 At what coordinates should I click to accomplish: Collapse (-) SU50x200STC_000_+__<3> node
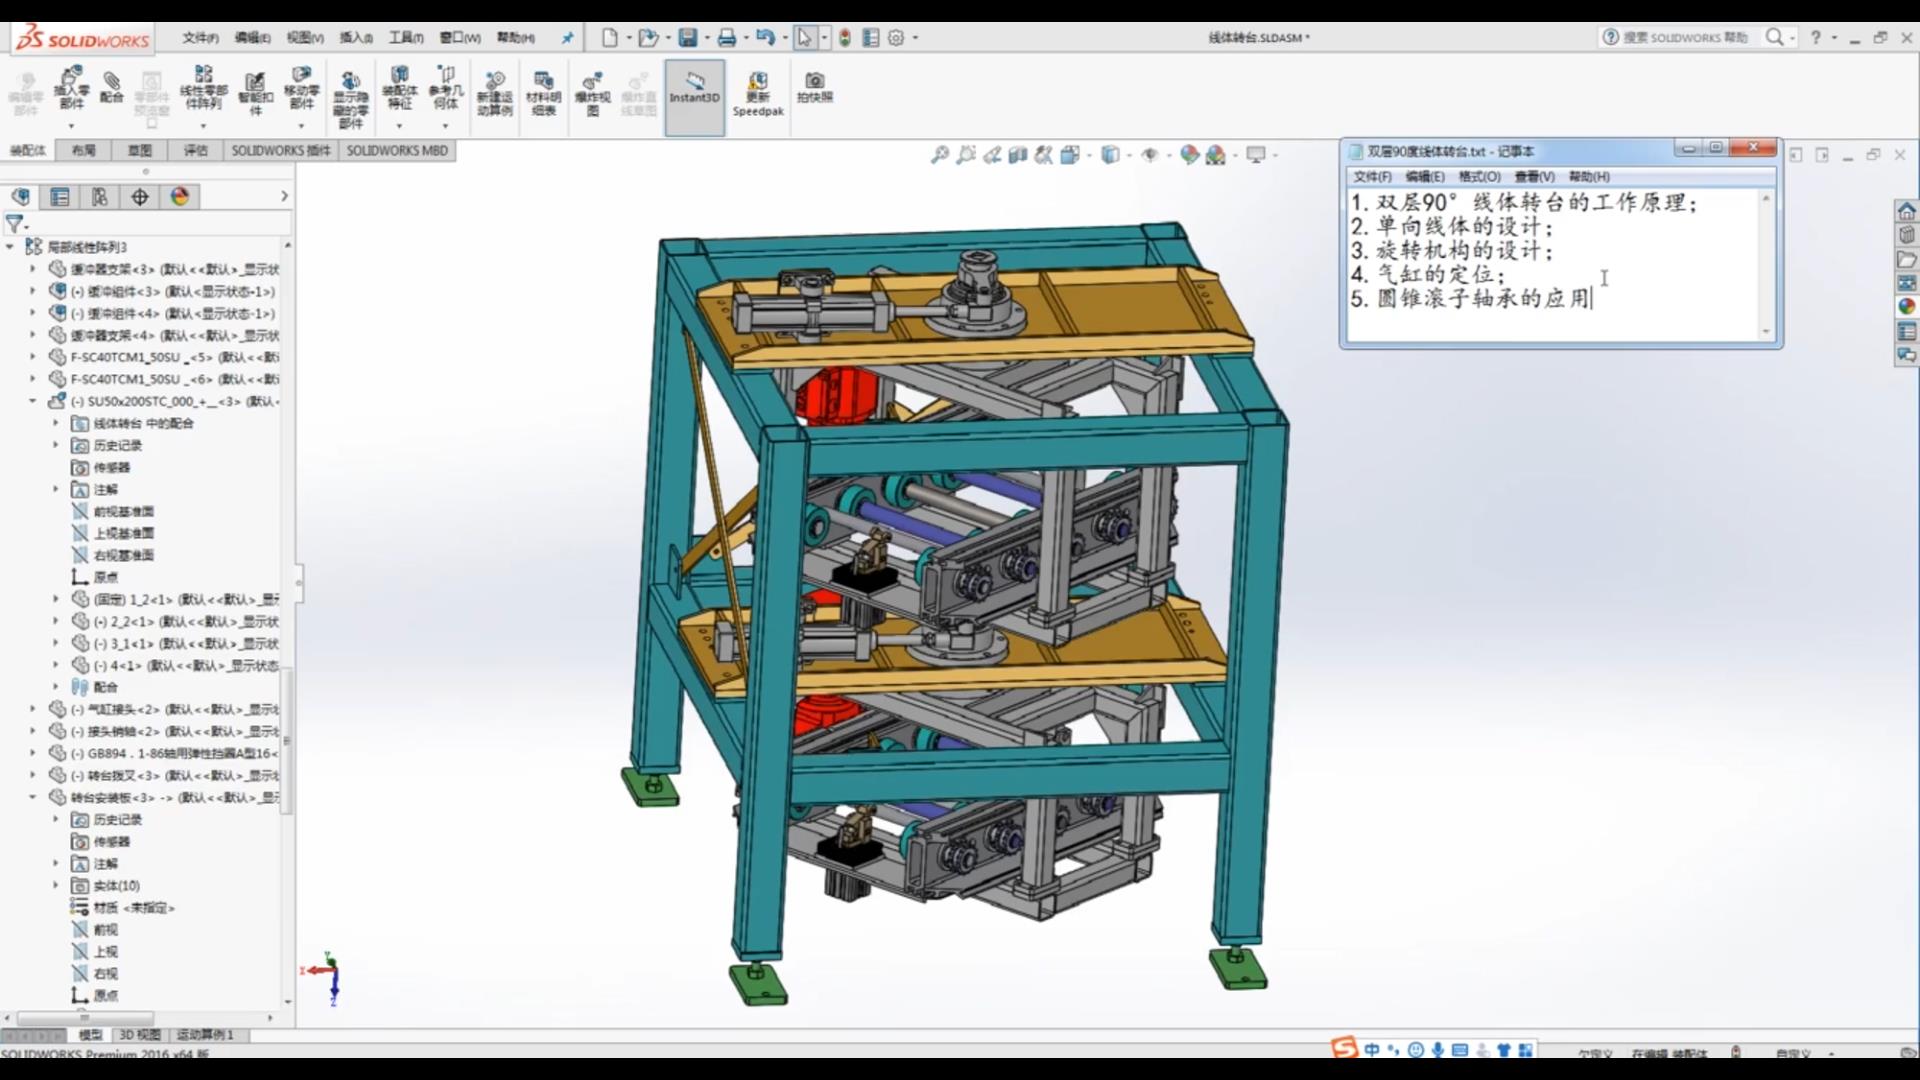pyautogui.click(x=33, y=401)
